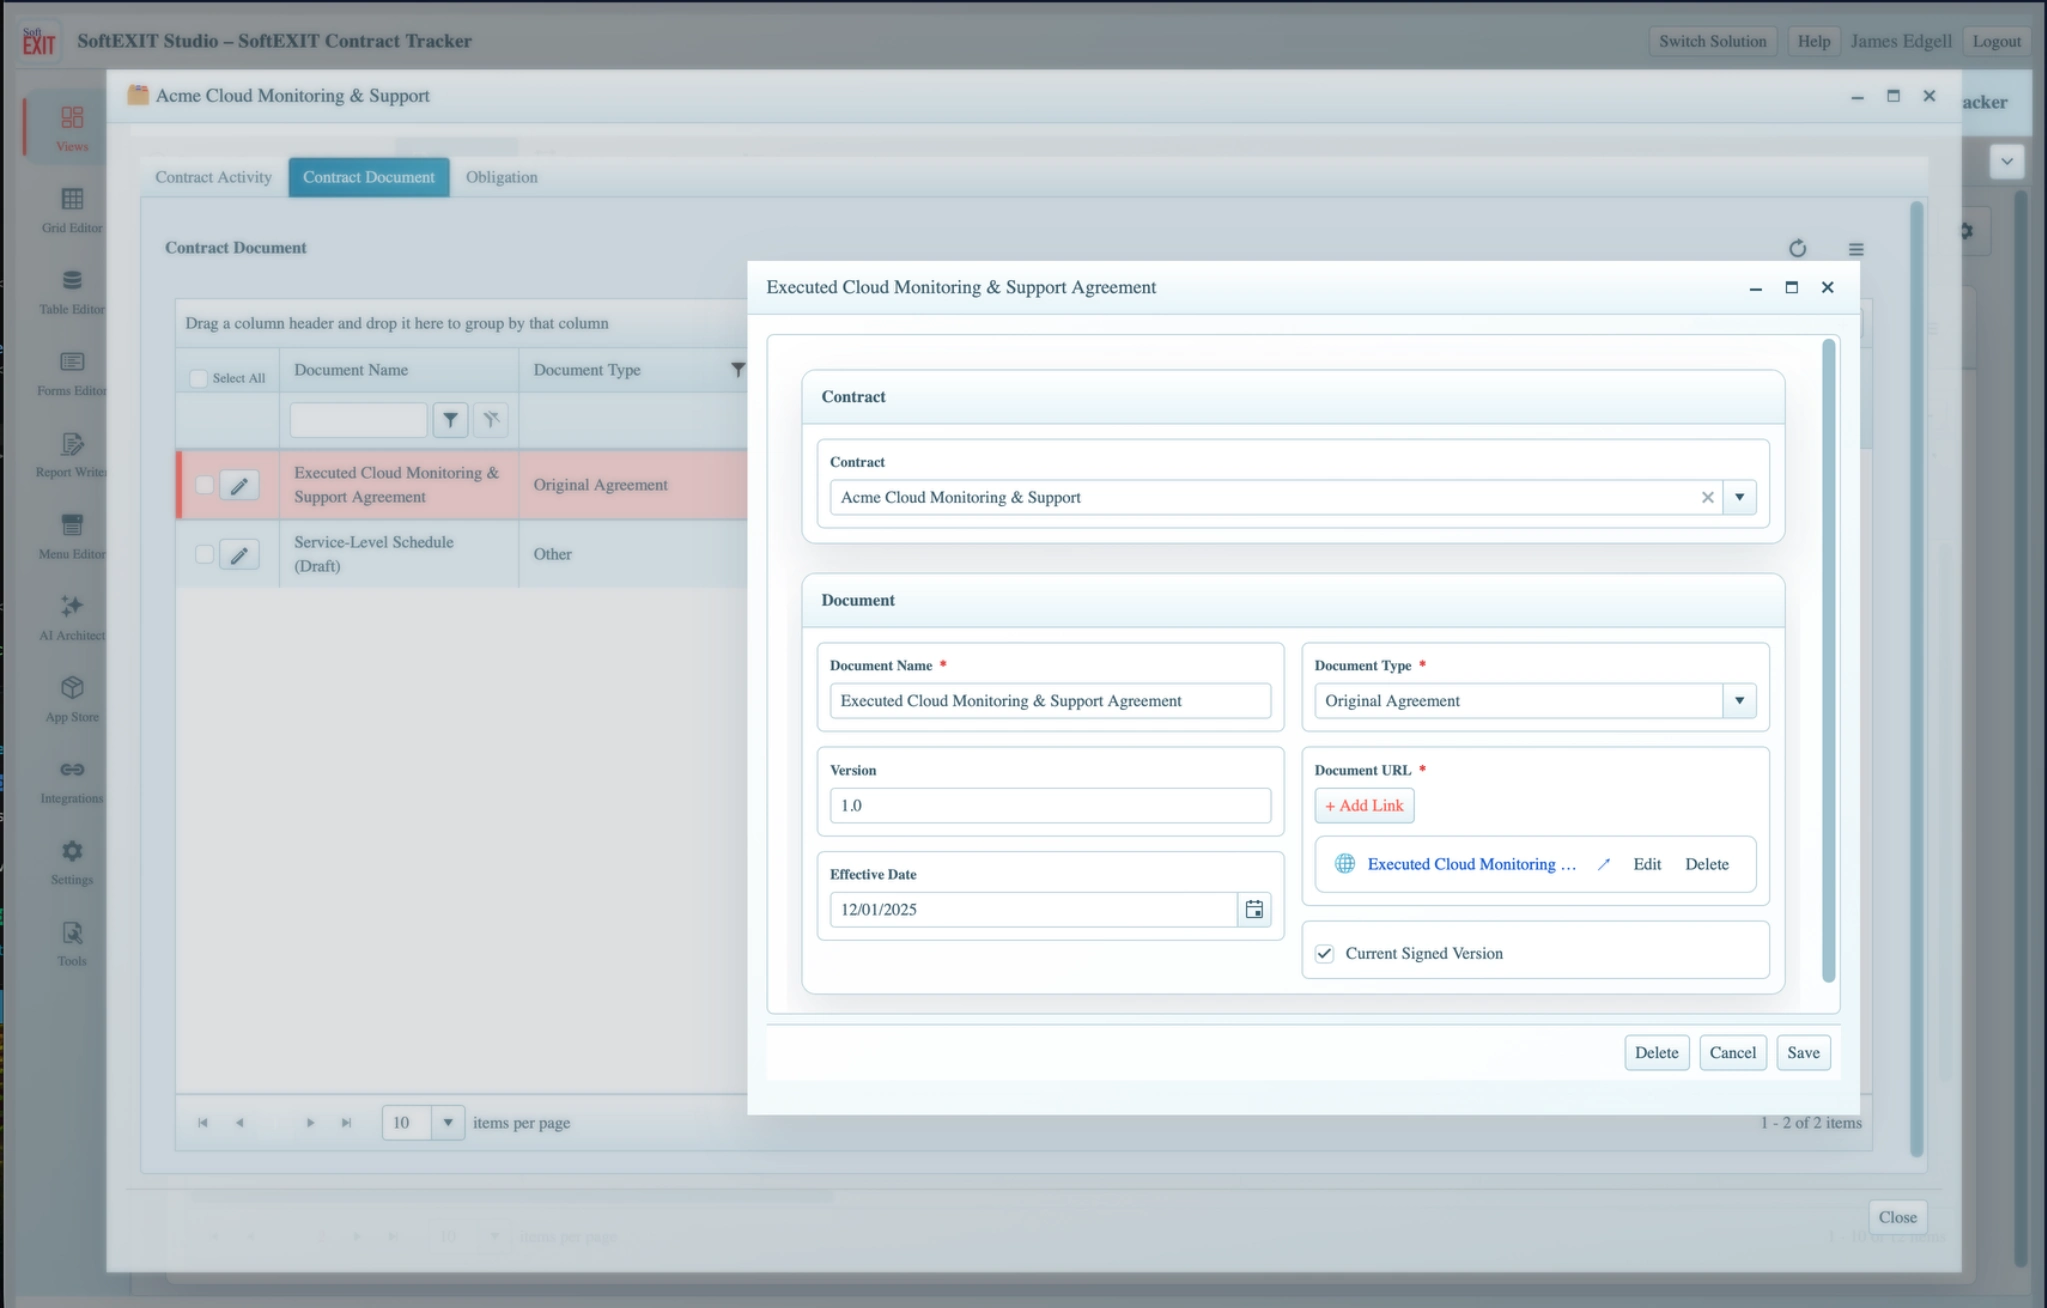
Task: Open the Table Editor sidebar icon
Action: pos(72,280)
